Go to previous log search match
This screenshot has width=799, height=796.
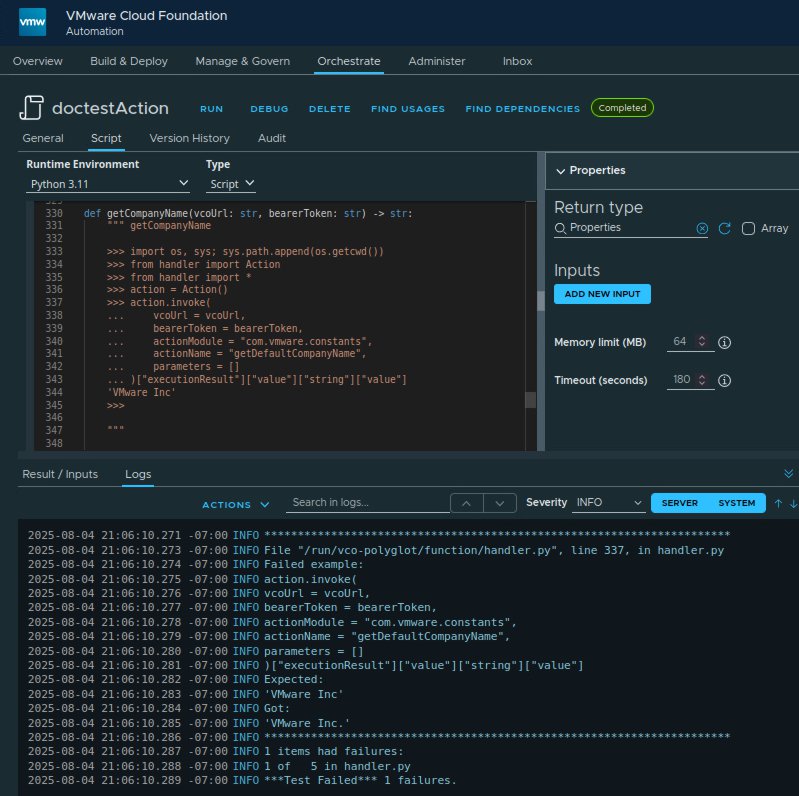point(466,503)
